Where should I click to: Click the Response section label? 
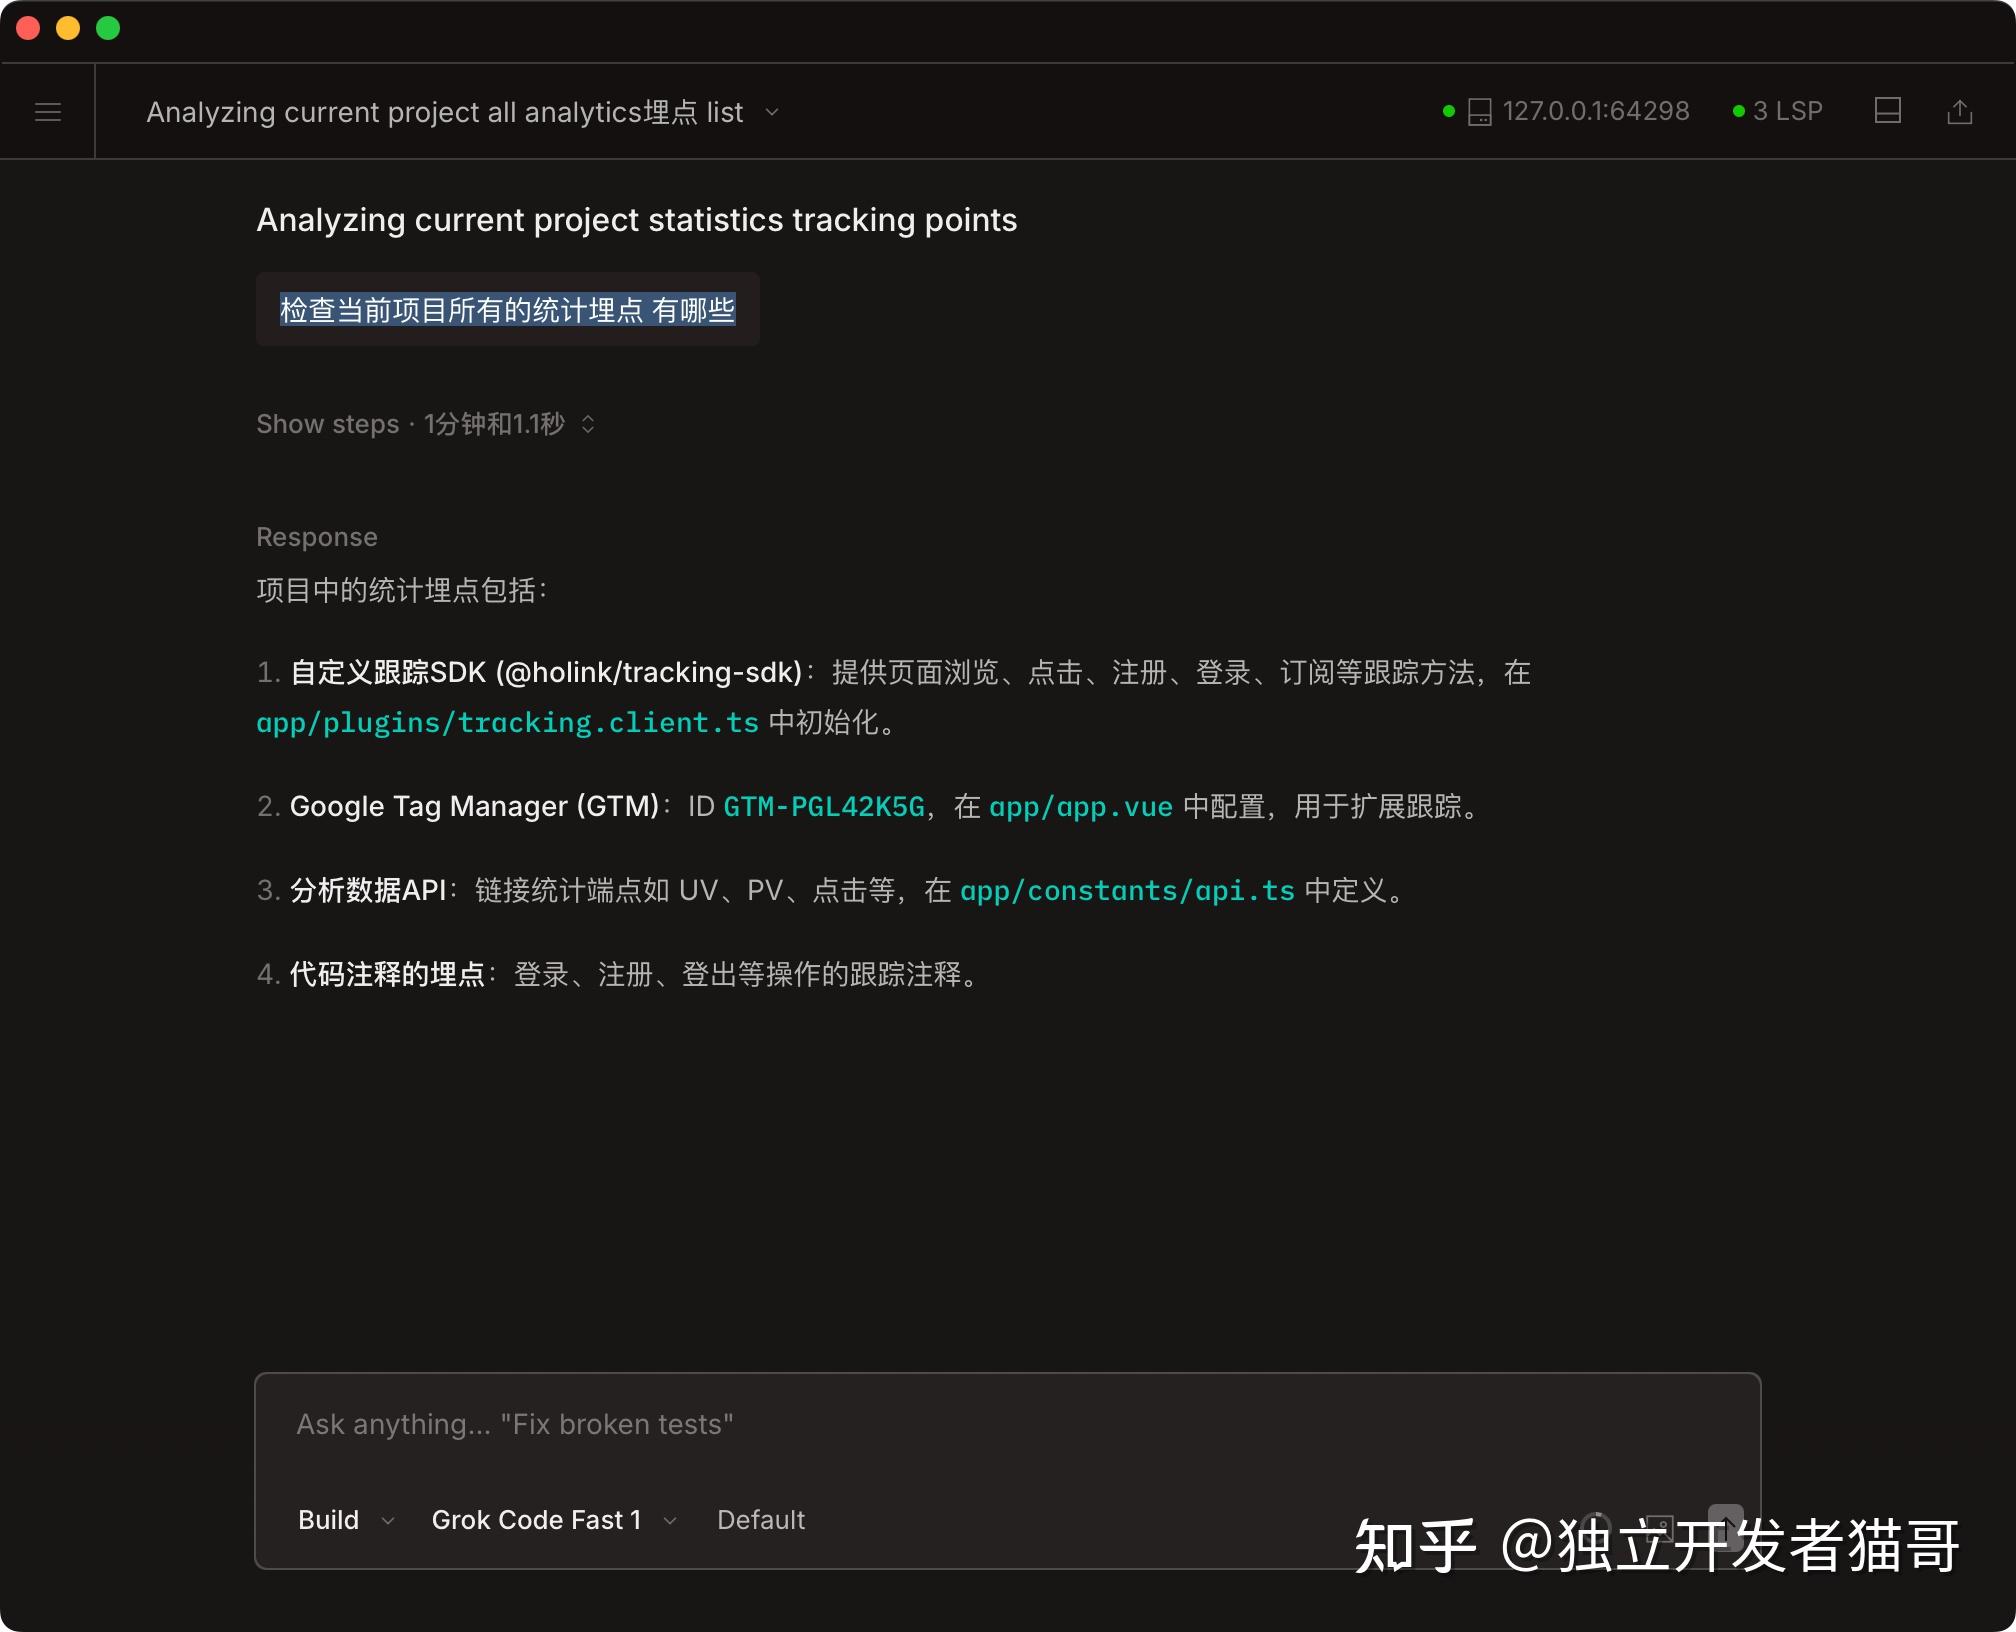point(316,537)
